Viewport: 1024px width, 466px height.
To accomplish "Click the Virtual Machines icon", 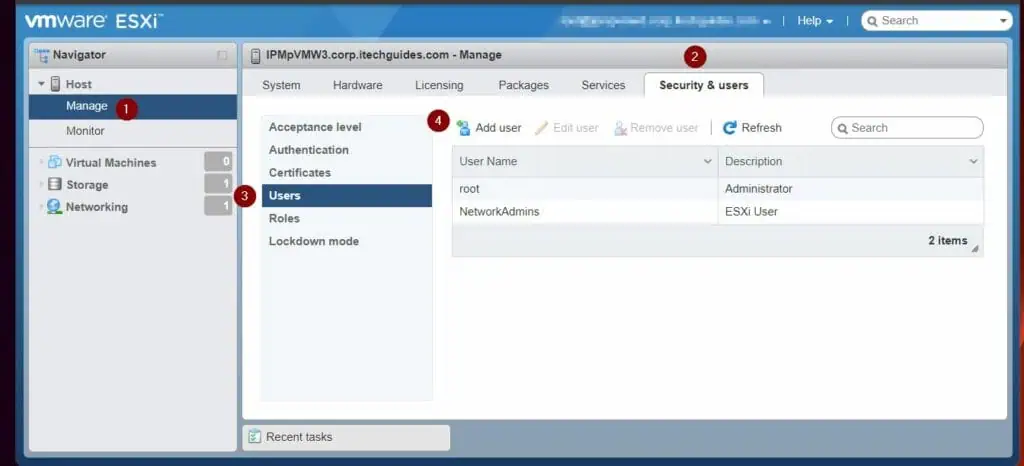I will click(x=55, y=163).
